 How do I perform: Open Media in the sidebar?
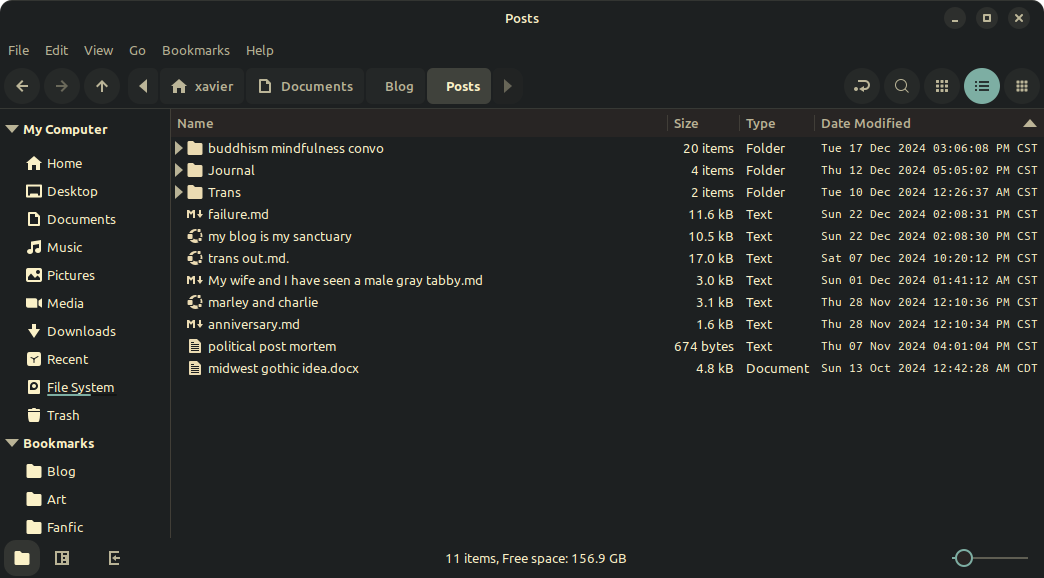(x=65, y=303)
